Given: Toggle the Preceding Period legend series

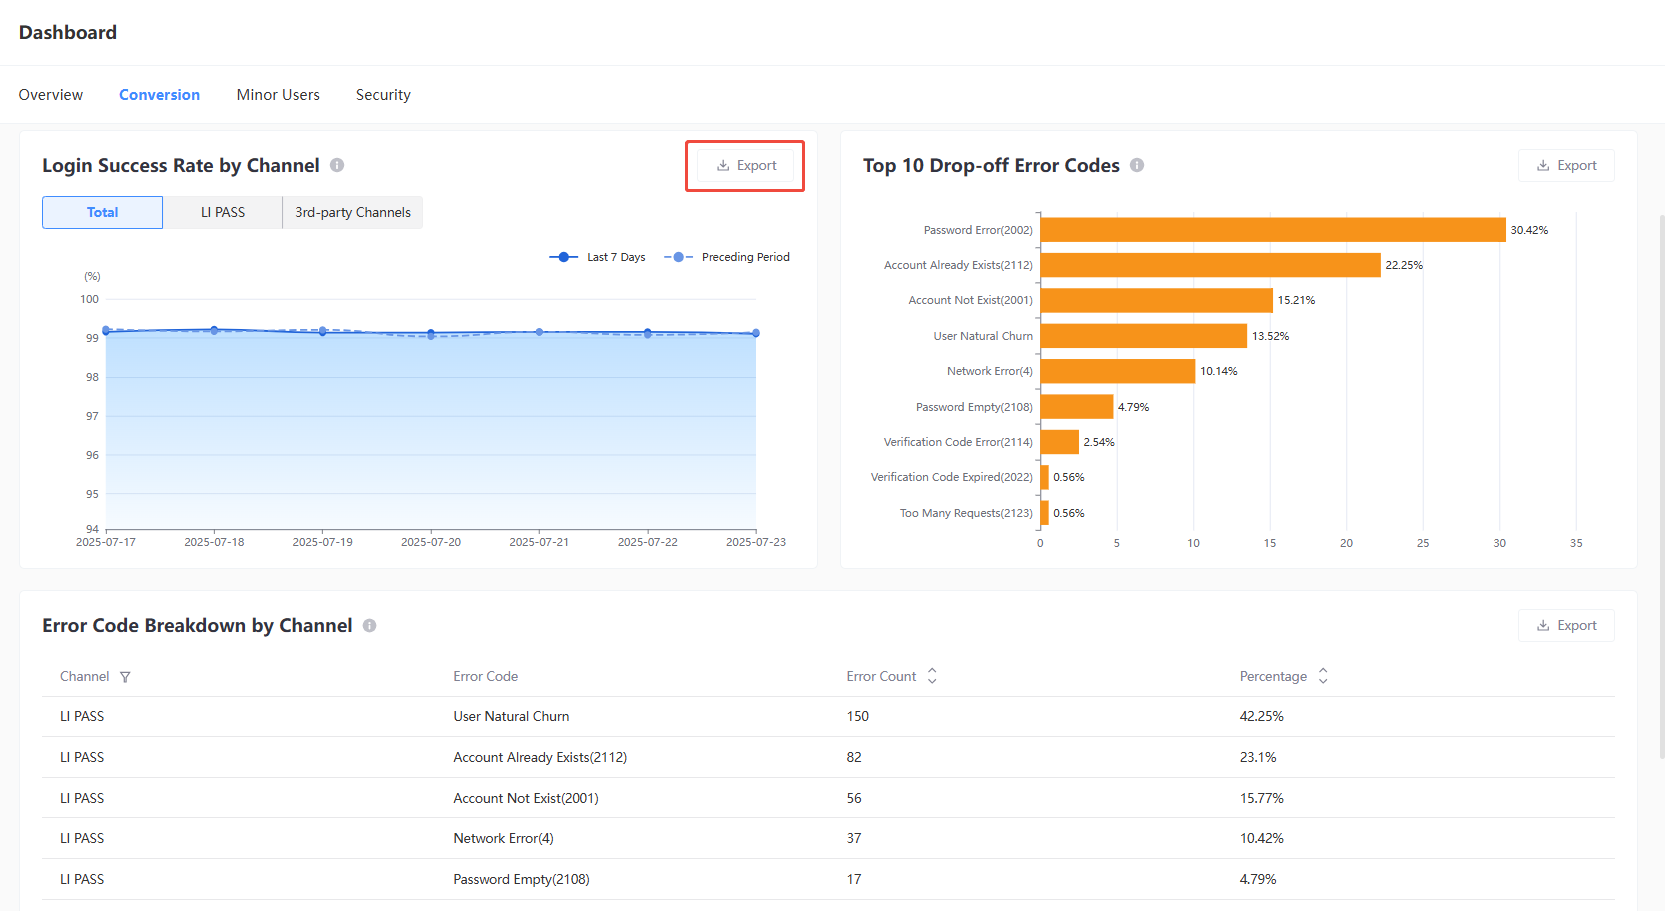Looking at the screenshot, I should point(727,257).
